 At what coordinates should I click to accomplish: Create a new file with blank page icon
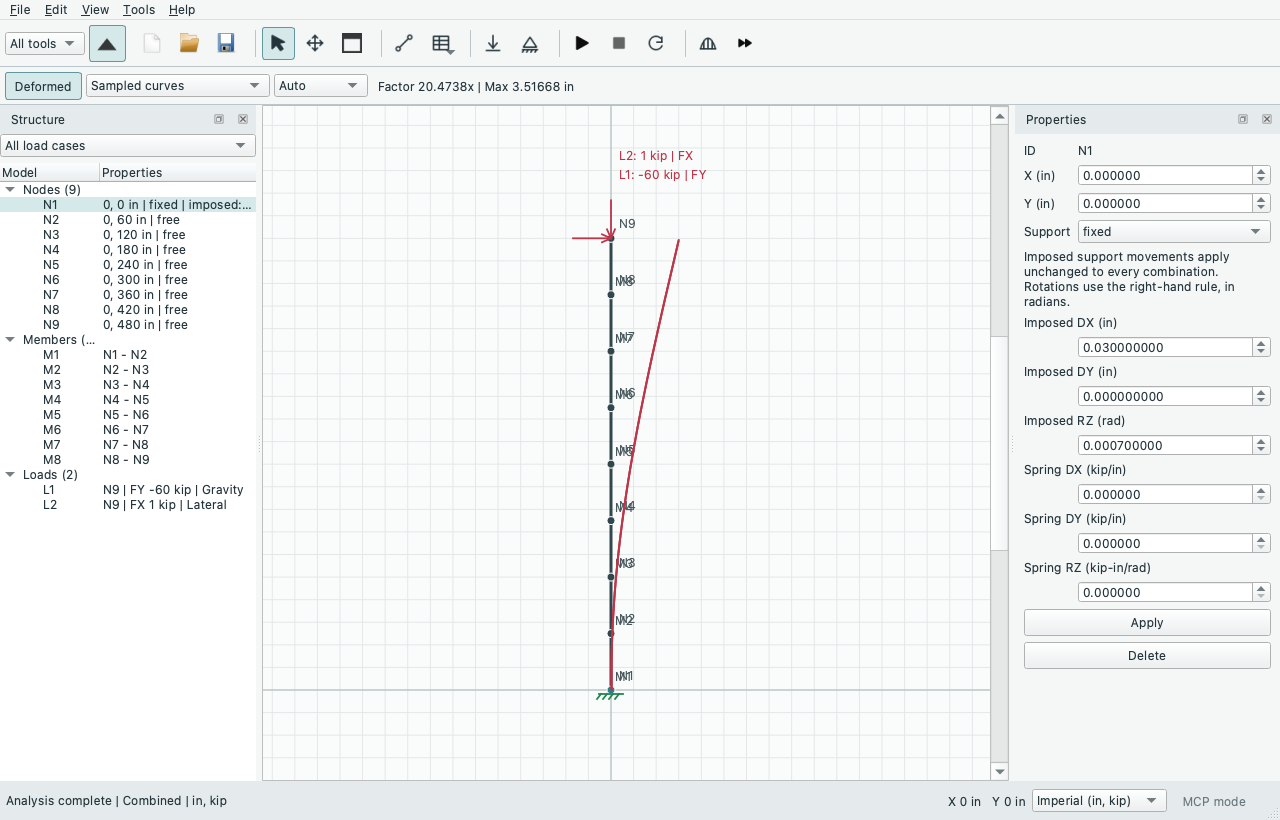click(x=151, y=44)
